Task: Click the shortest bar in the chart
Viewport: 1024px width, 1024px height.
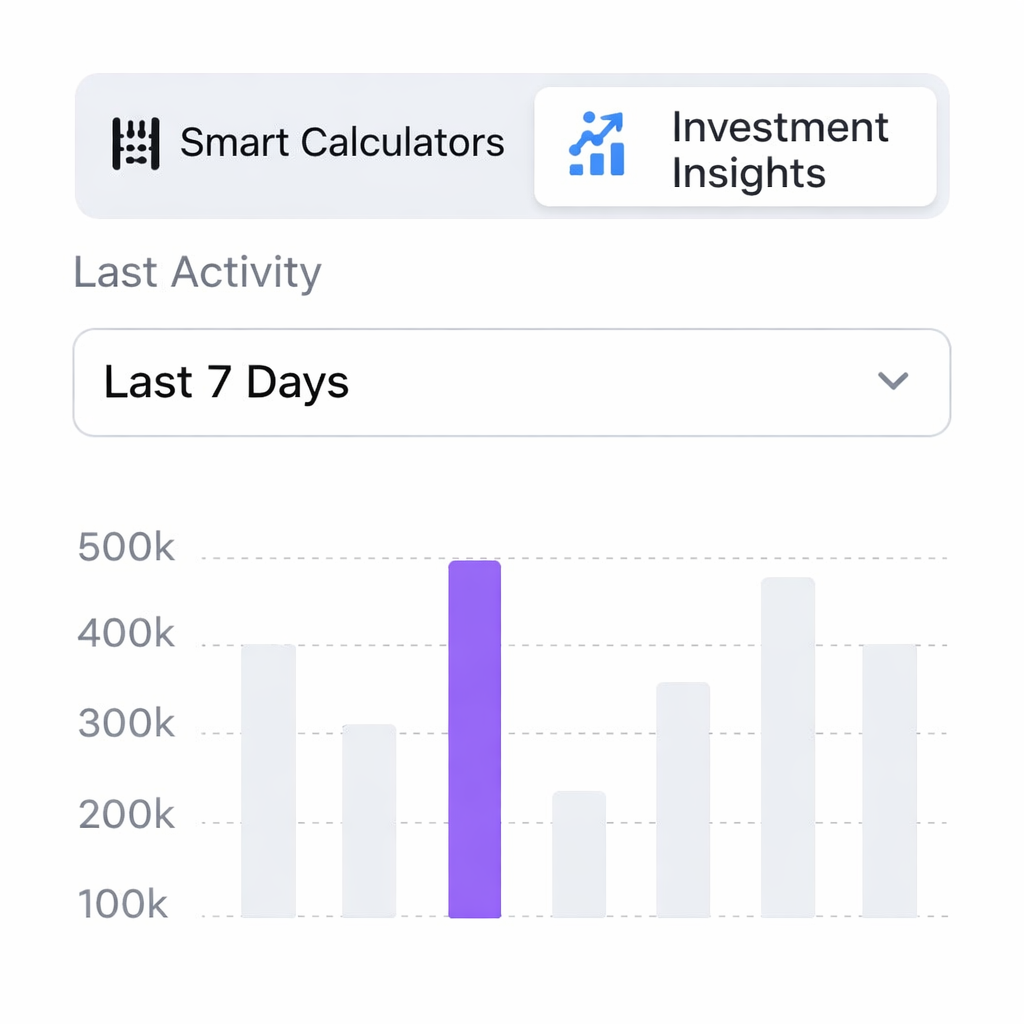Action: tap(579, 854)
